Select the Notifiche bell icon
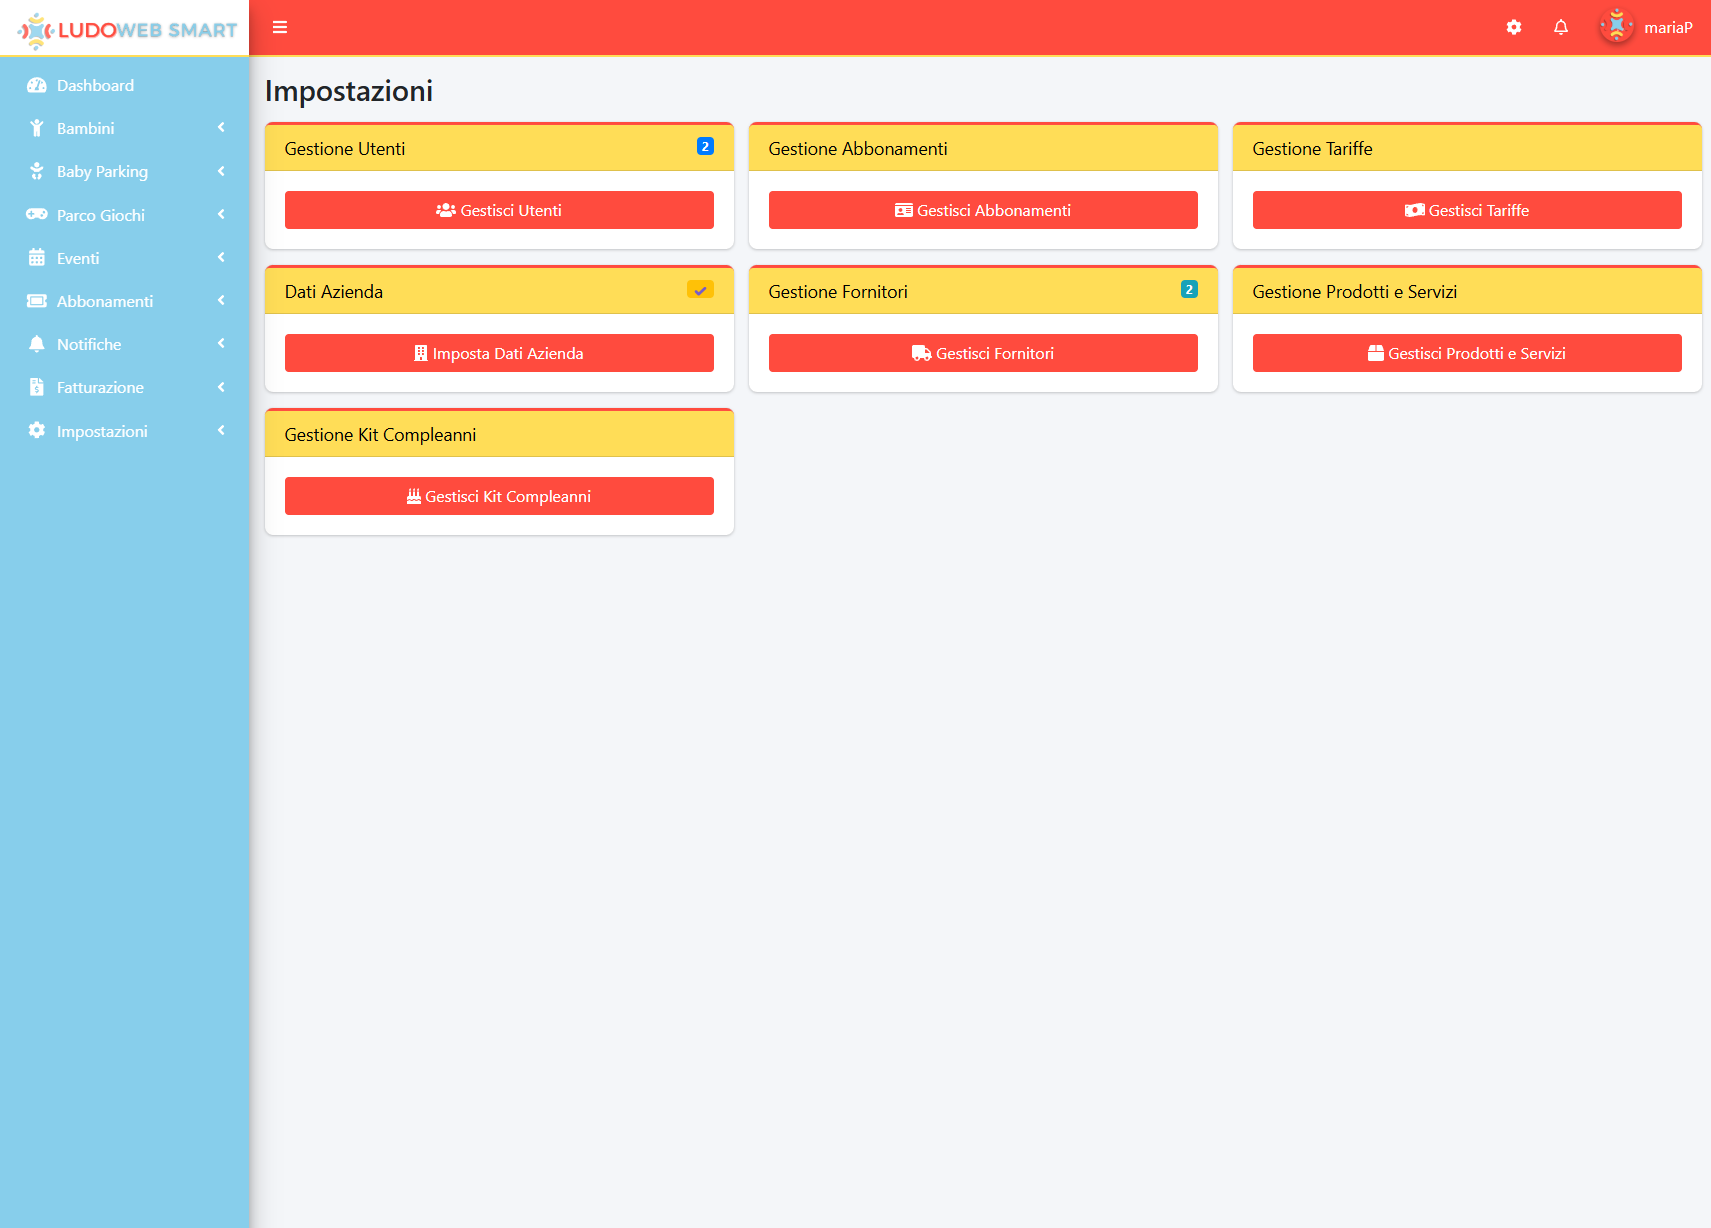 point(37,343)
